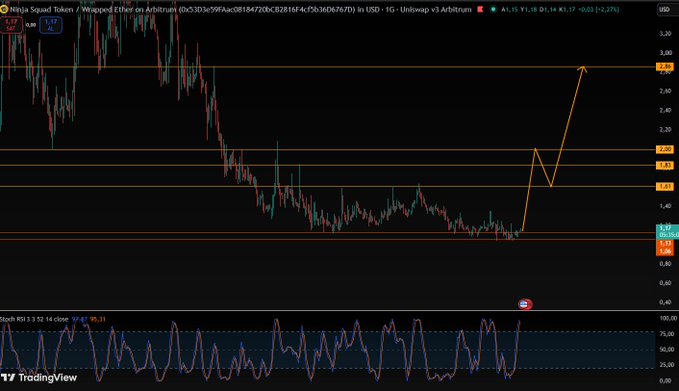Viewport: 679px width, 391px height.
Task: Click the red flag icon beside Uniswap v3 Arbitrum
Action: pos(480,9)
